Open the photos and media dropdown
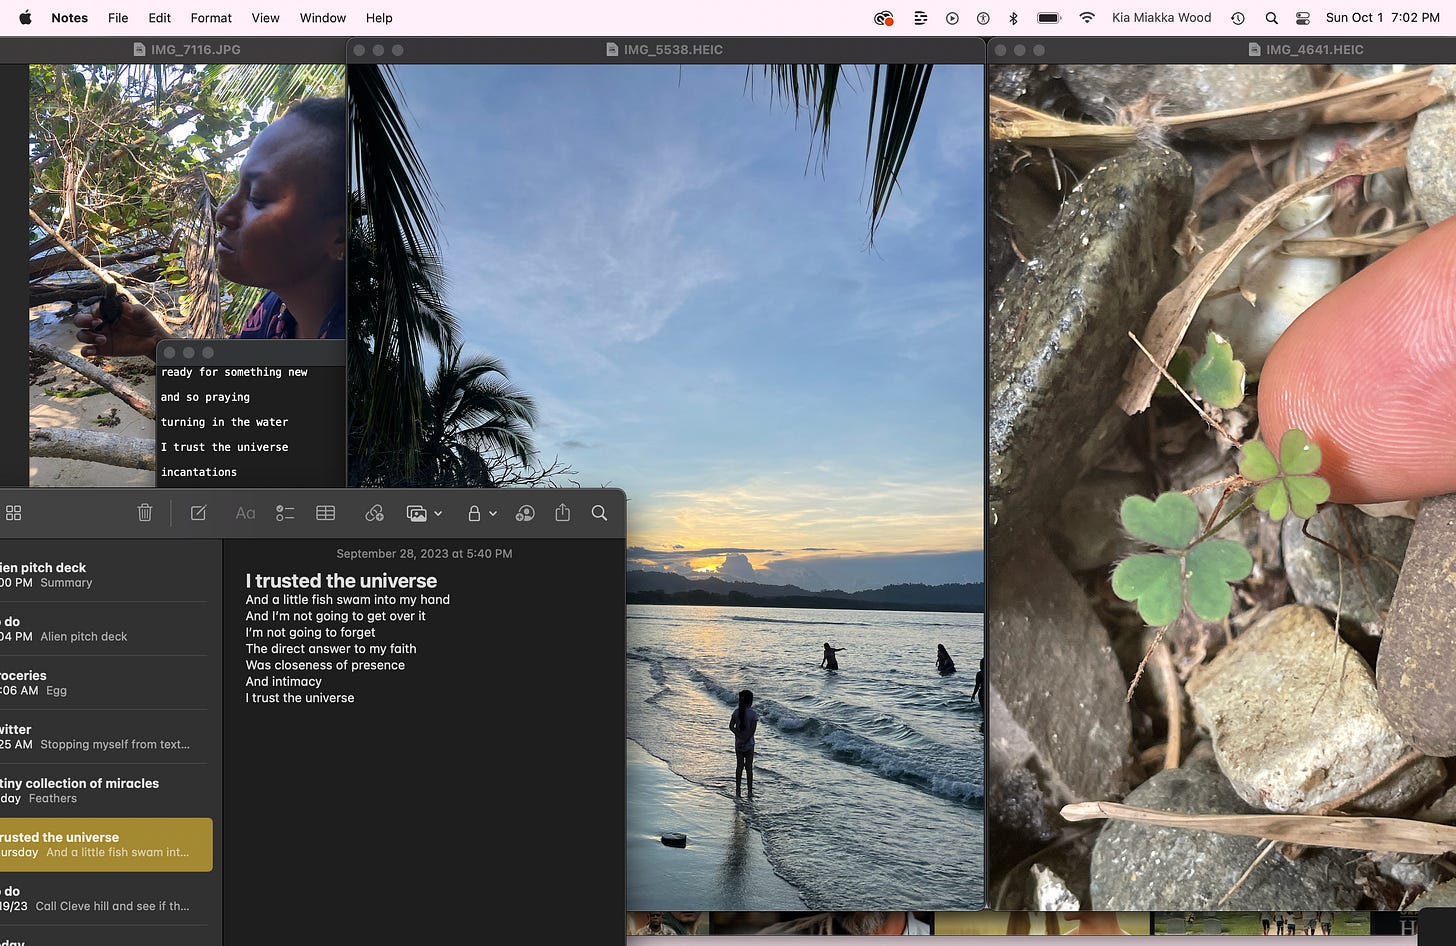This screenshot has height=946, width=1456. pyautogui.click(x=424, y=513)
